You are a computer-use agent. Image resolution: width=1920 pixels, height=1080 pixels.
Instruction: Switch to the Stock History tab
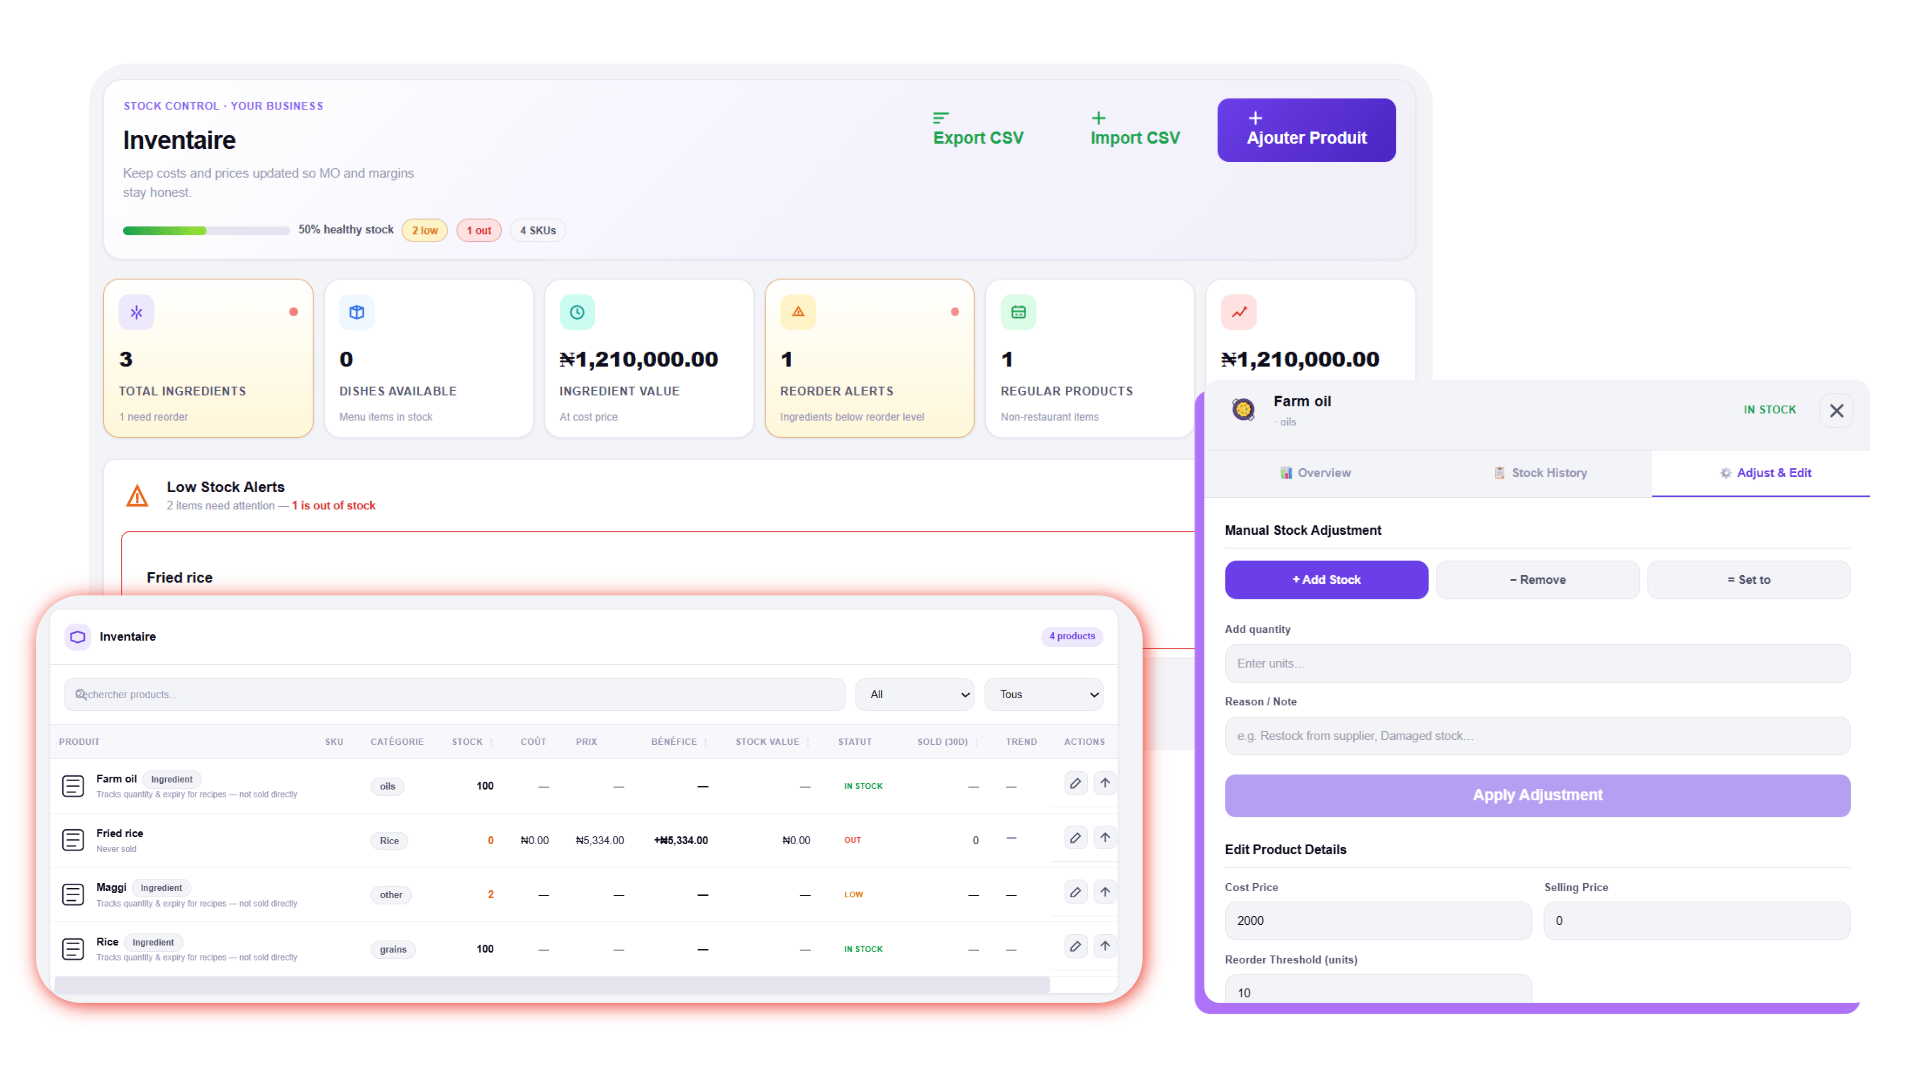1540,473
